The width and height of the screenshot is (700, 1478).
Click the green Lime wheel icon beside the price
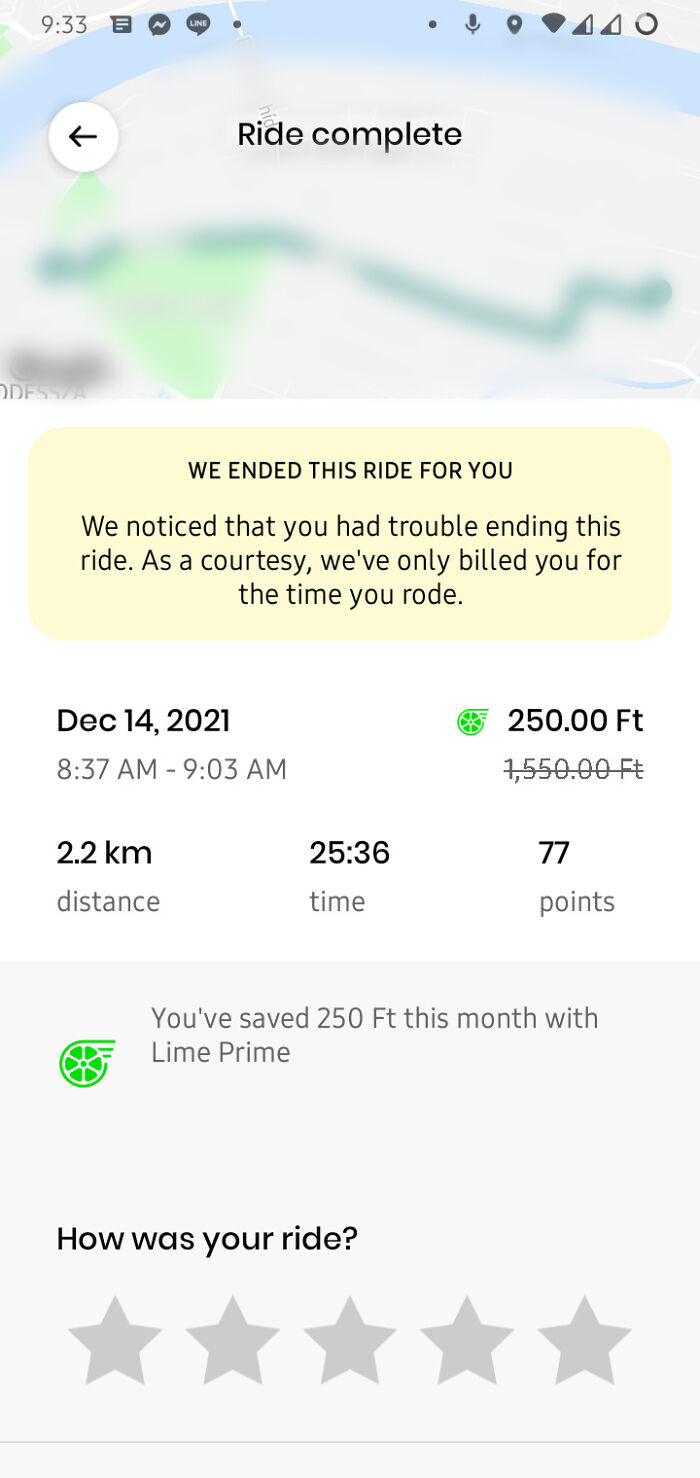coord(470,720)
